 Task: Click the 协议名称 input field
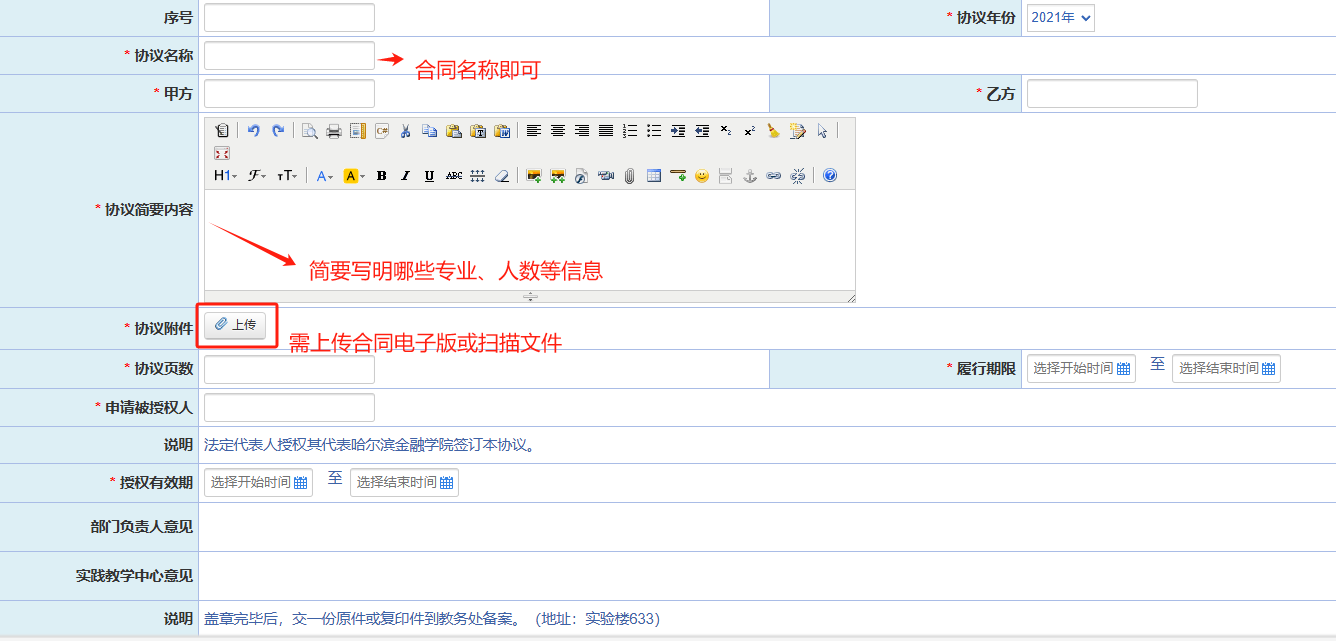(289, 56)
